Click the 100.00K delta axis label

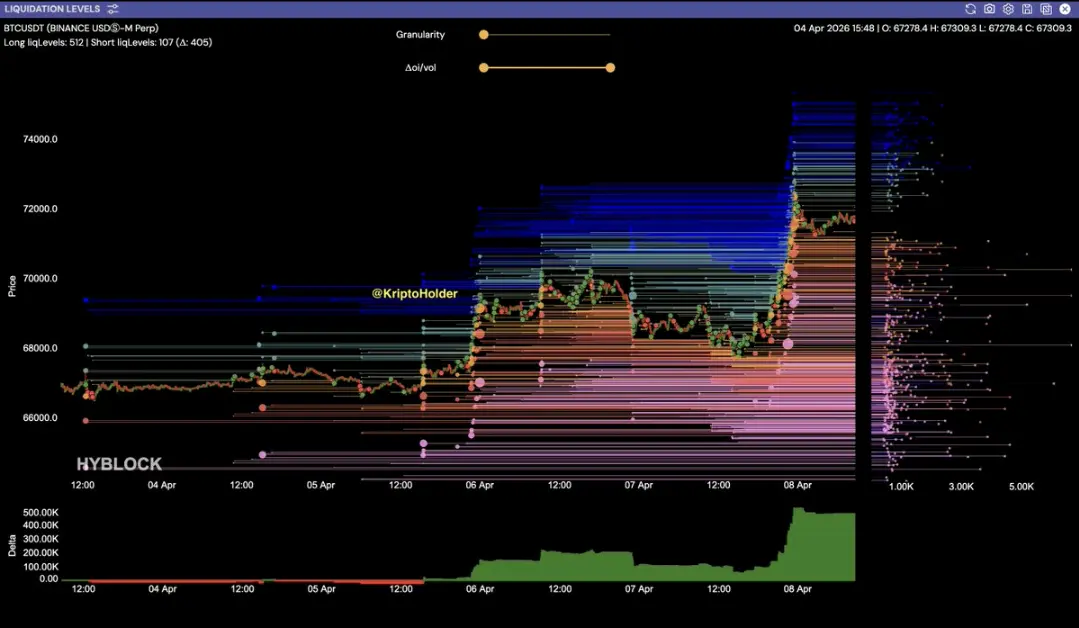point(41,567)
